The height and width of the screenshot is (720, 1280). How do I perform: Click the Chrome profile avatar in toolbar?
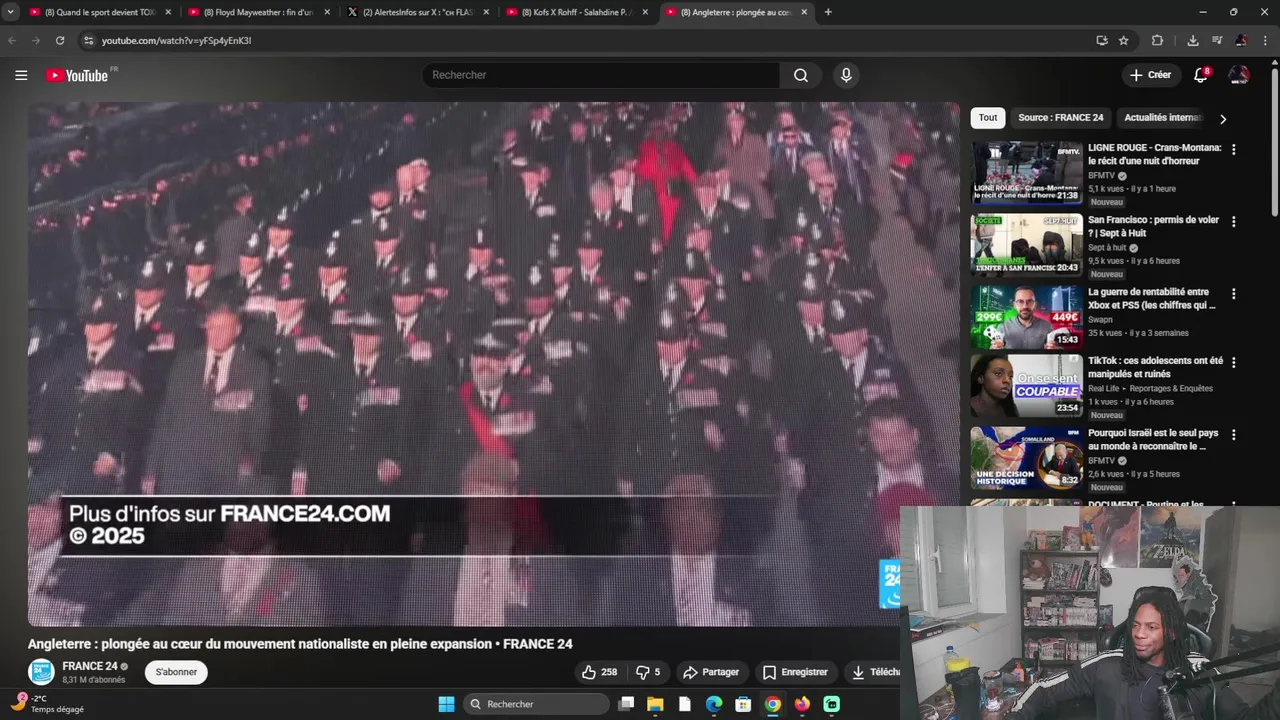click(1241, 40)
